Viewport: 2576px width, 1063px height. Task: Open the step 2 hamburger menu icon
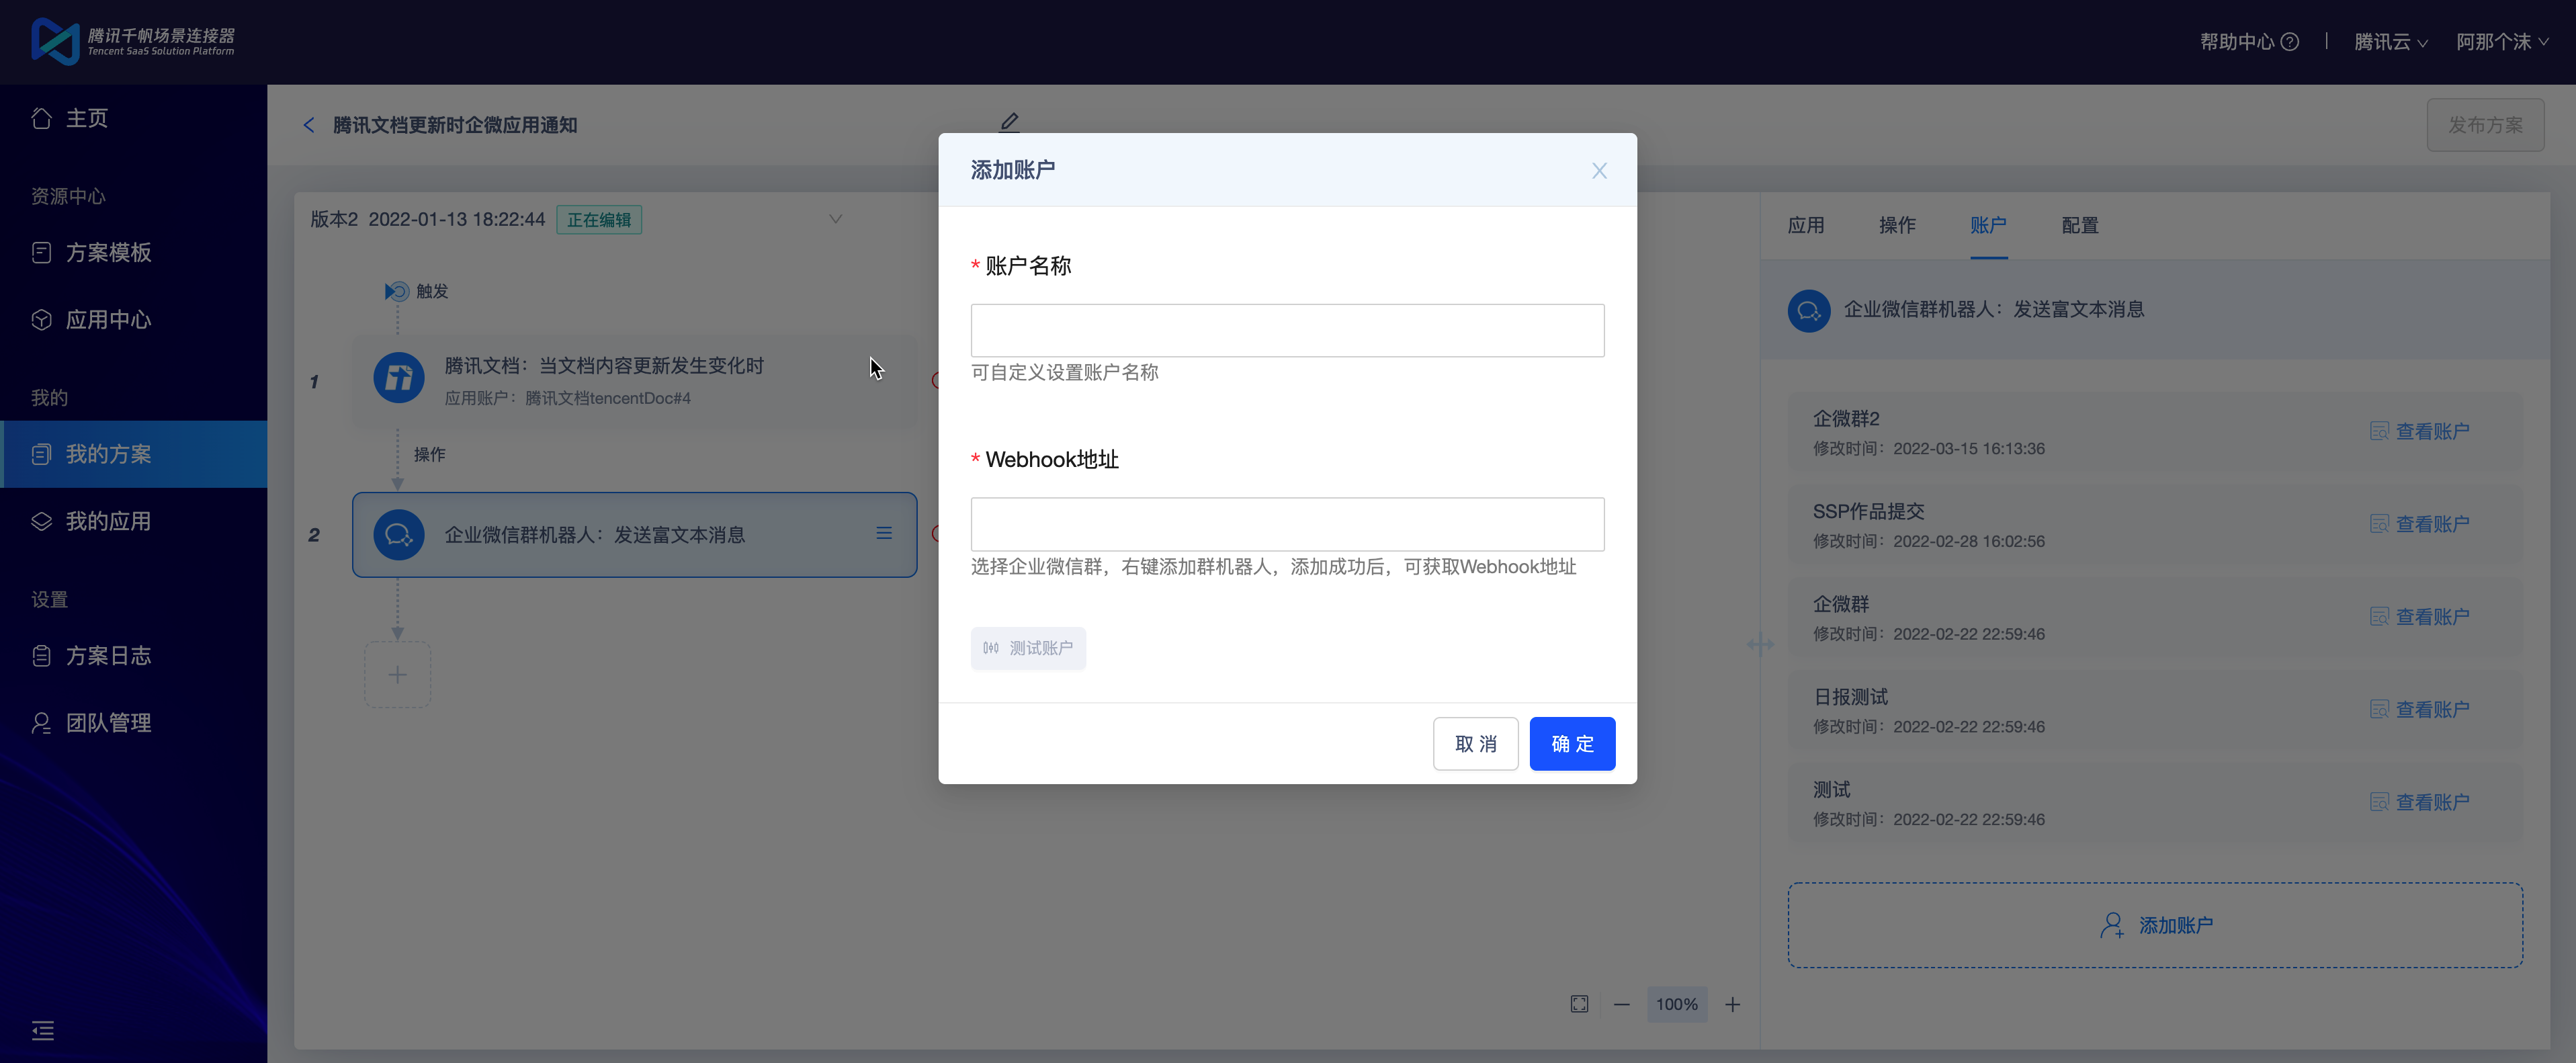884,534
